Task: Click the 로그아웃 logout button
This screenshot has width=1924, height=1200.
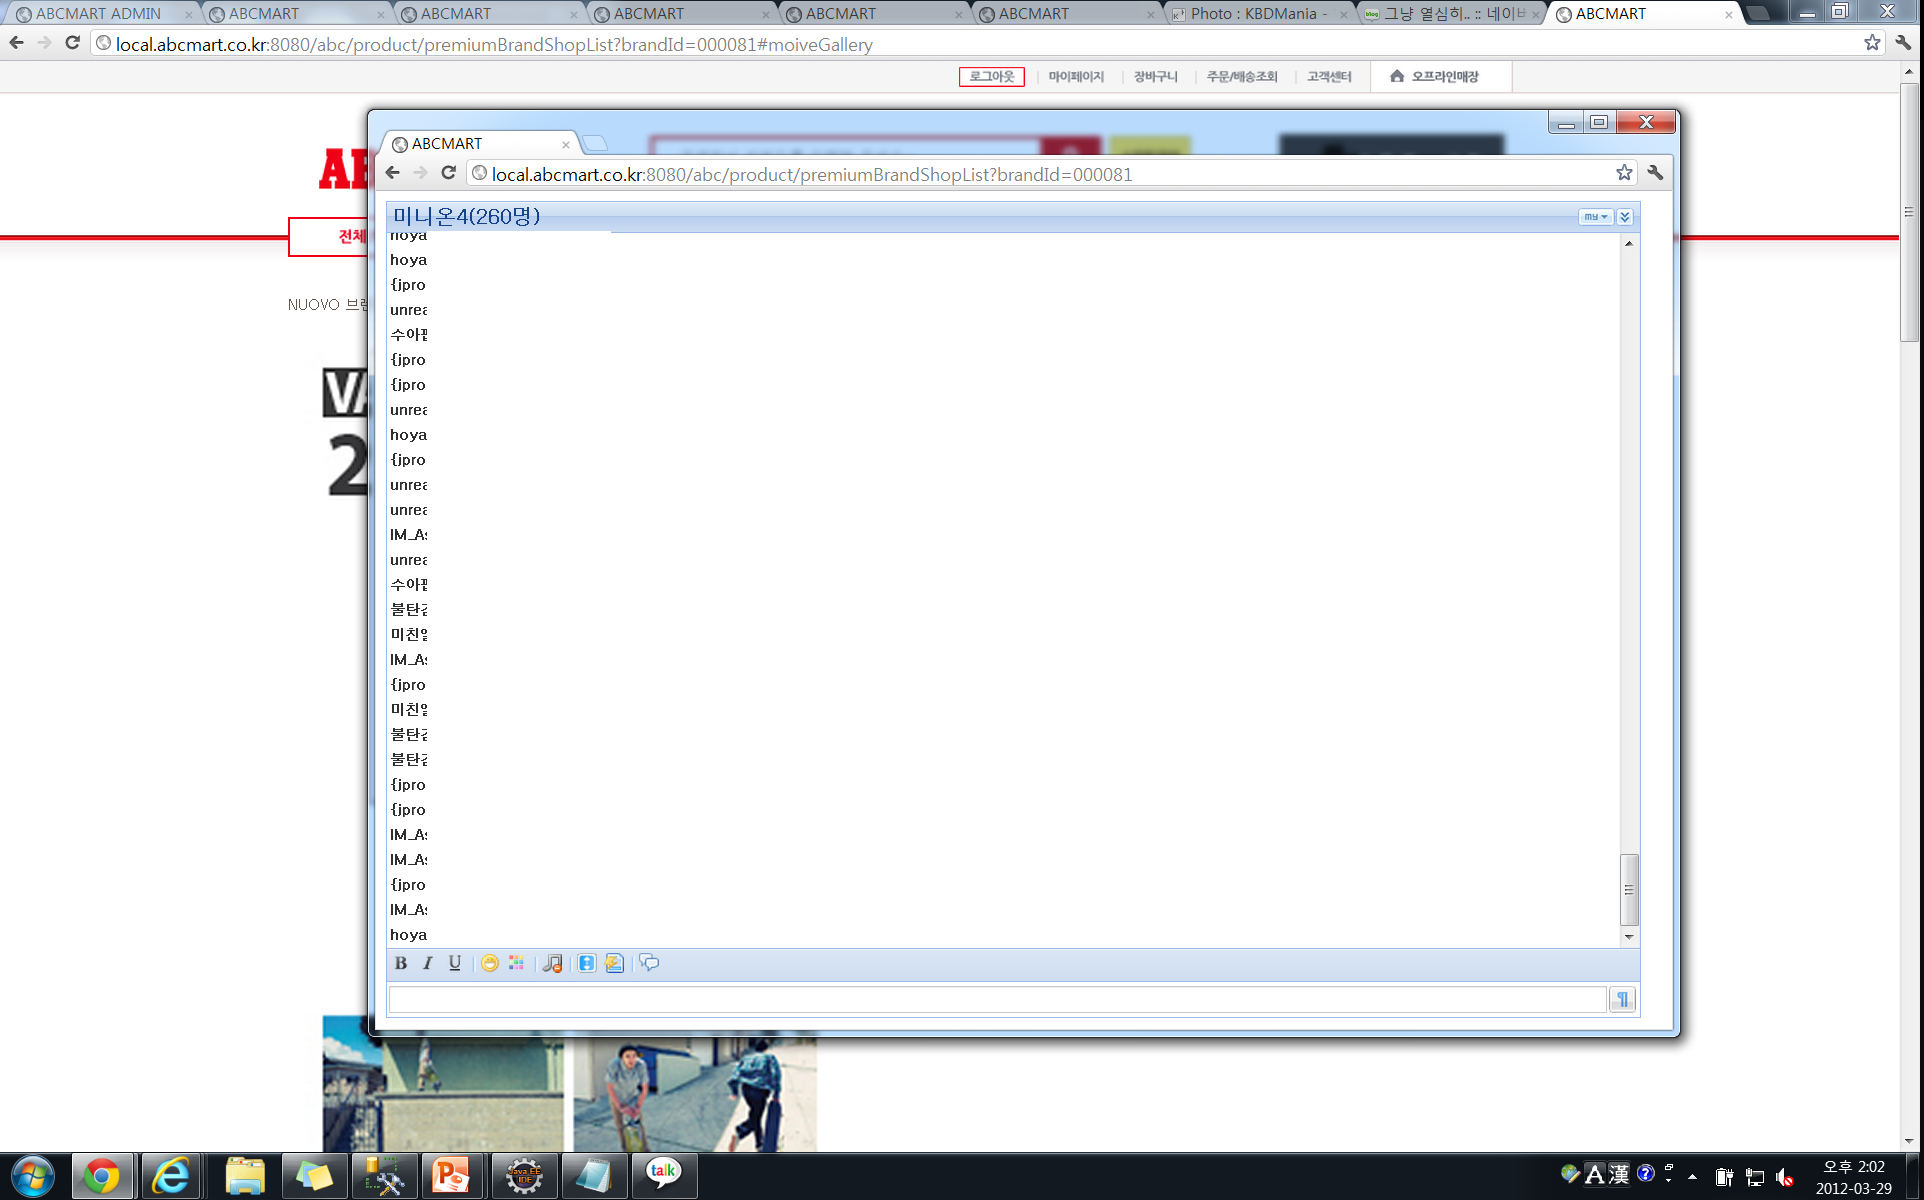Action: point(992,77)
